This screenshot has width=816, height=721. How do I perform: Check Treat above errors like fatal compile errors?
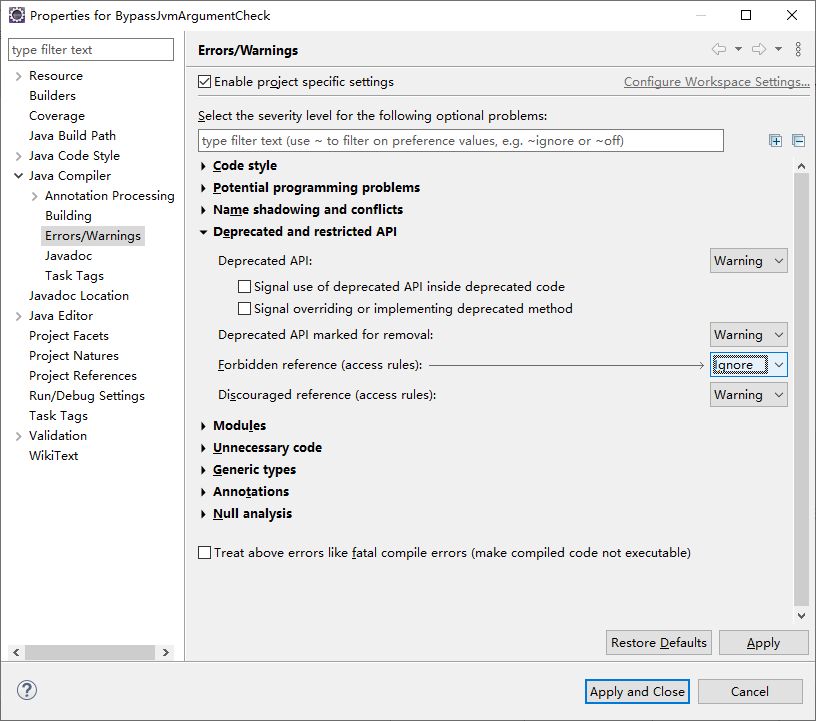205,553
